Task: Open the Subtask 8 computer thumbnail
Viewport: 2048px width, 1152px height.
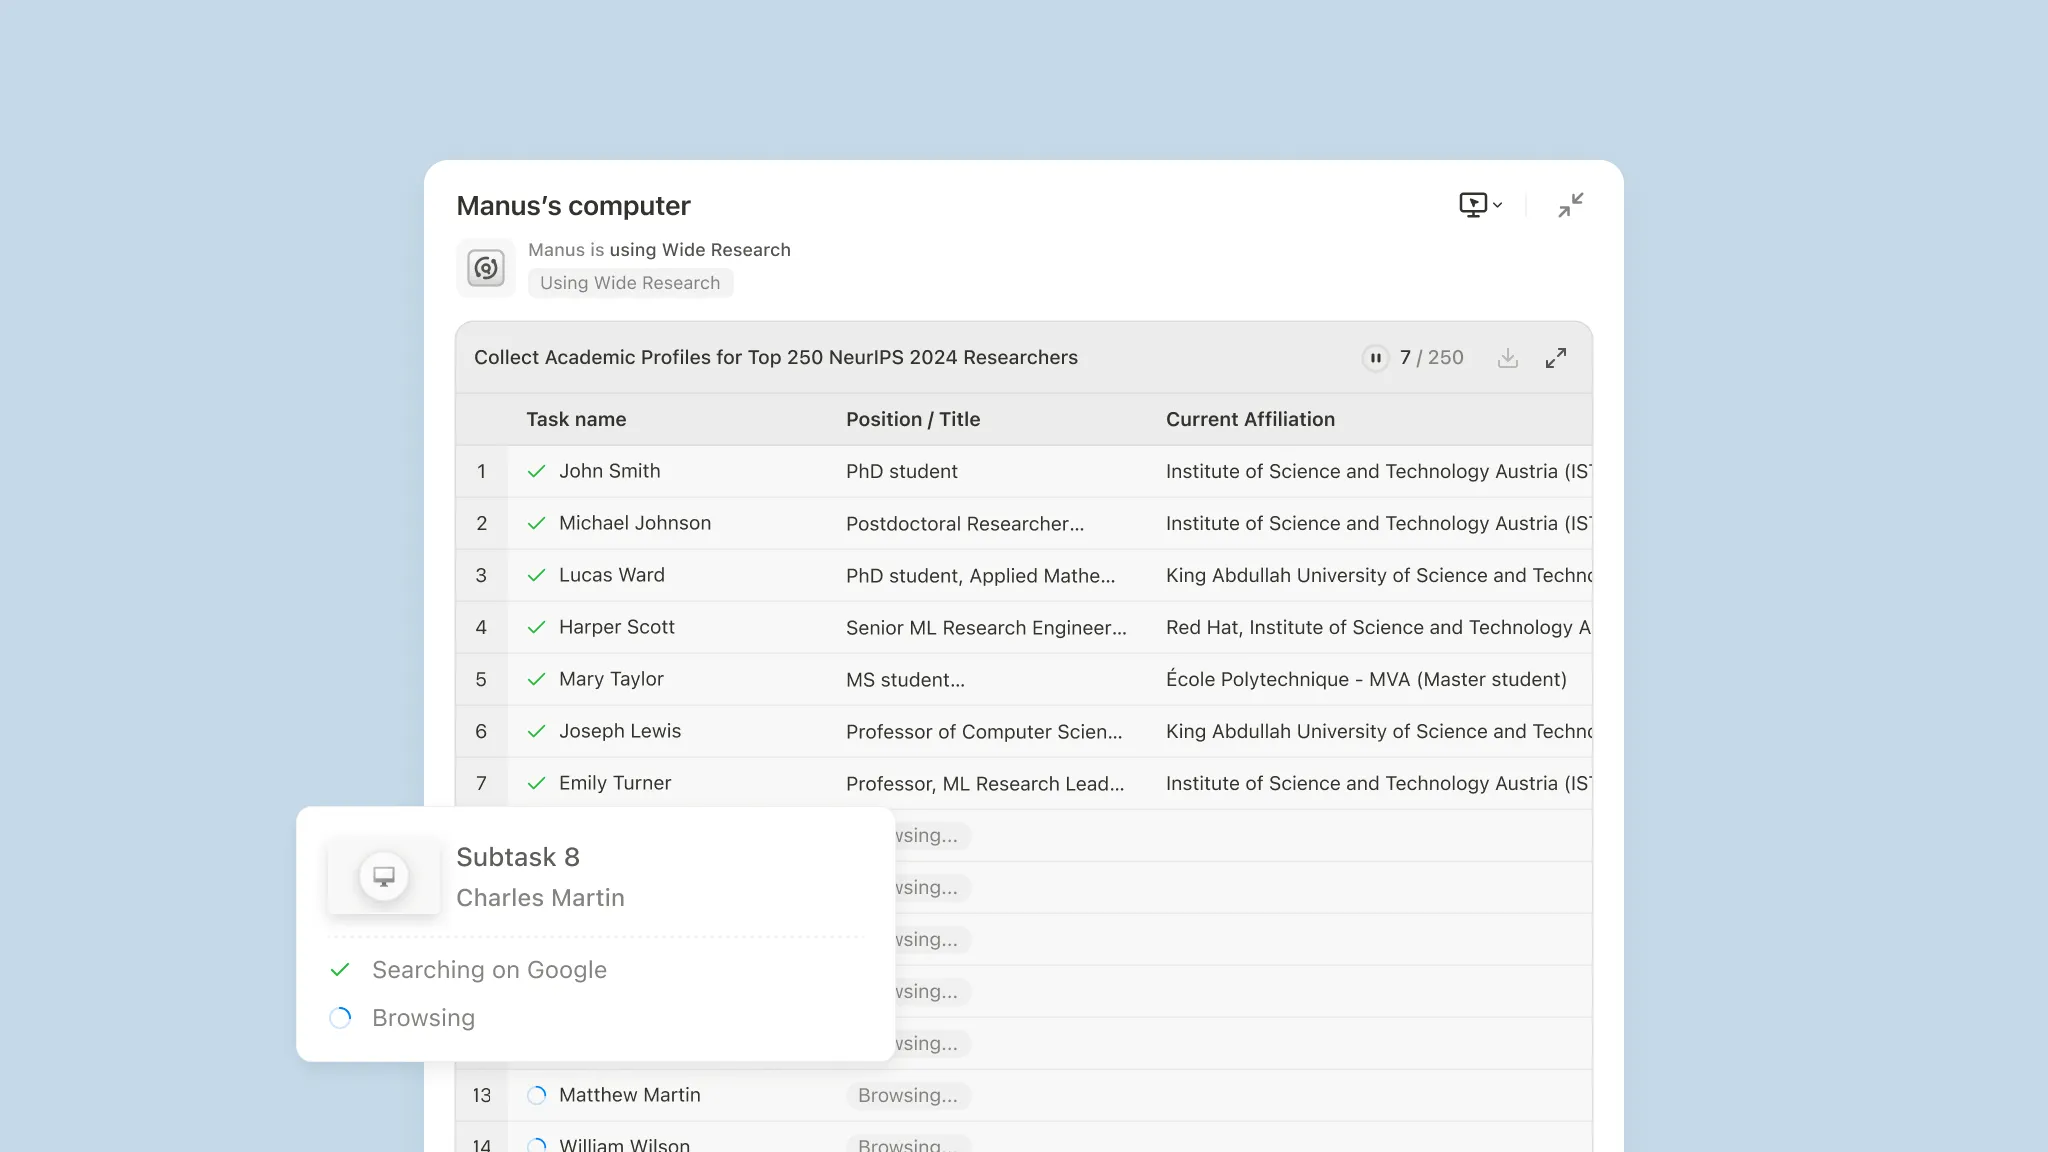Action: (384, 877)
